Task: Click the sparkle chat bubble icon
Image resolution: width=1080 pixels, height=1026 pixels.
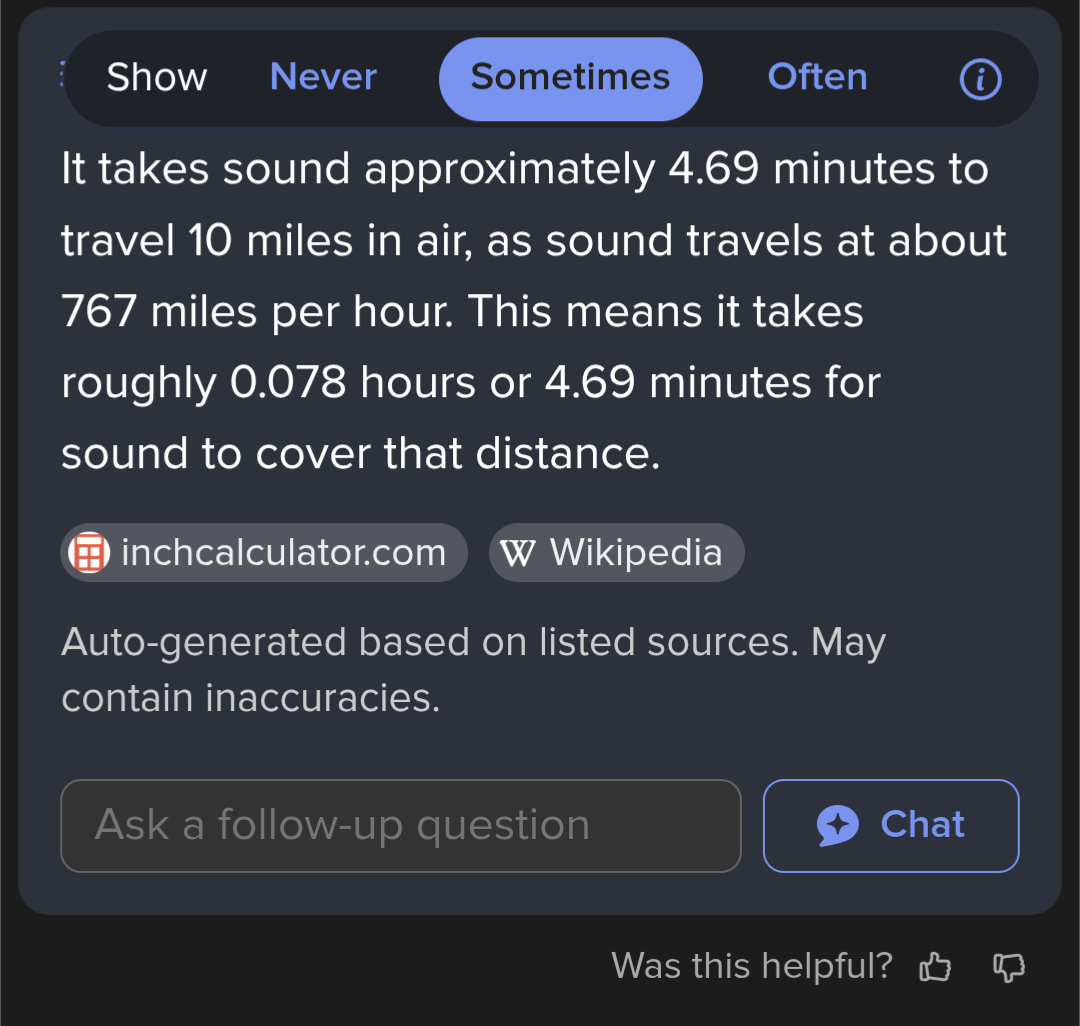Action: 838,825
